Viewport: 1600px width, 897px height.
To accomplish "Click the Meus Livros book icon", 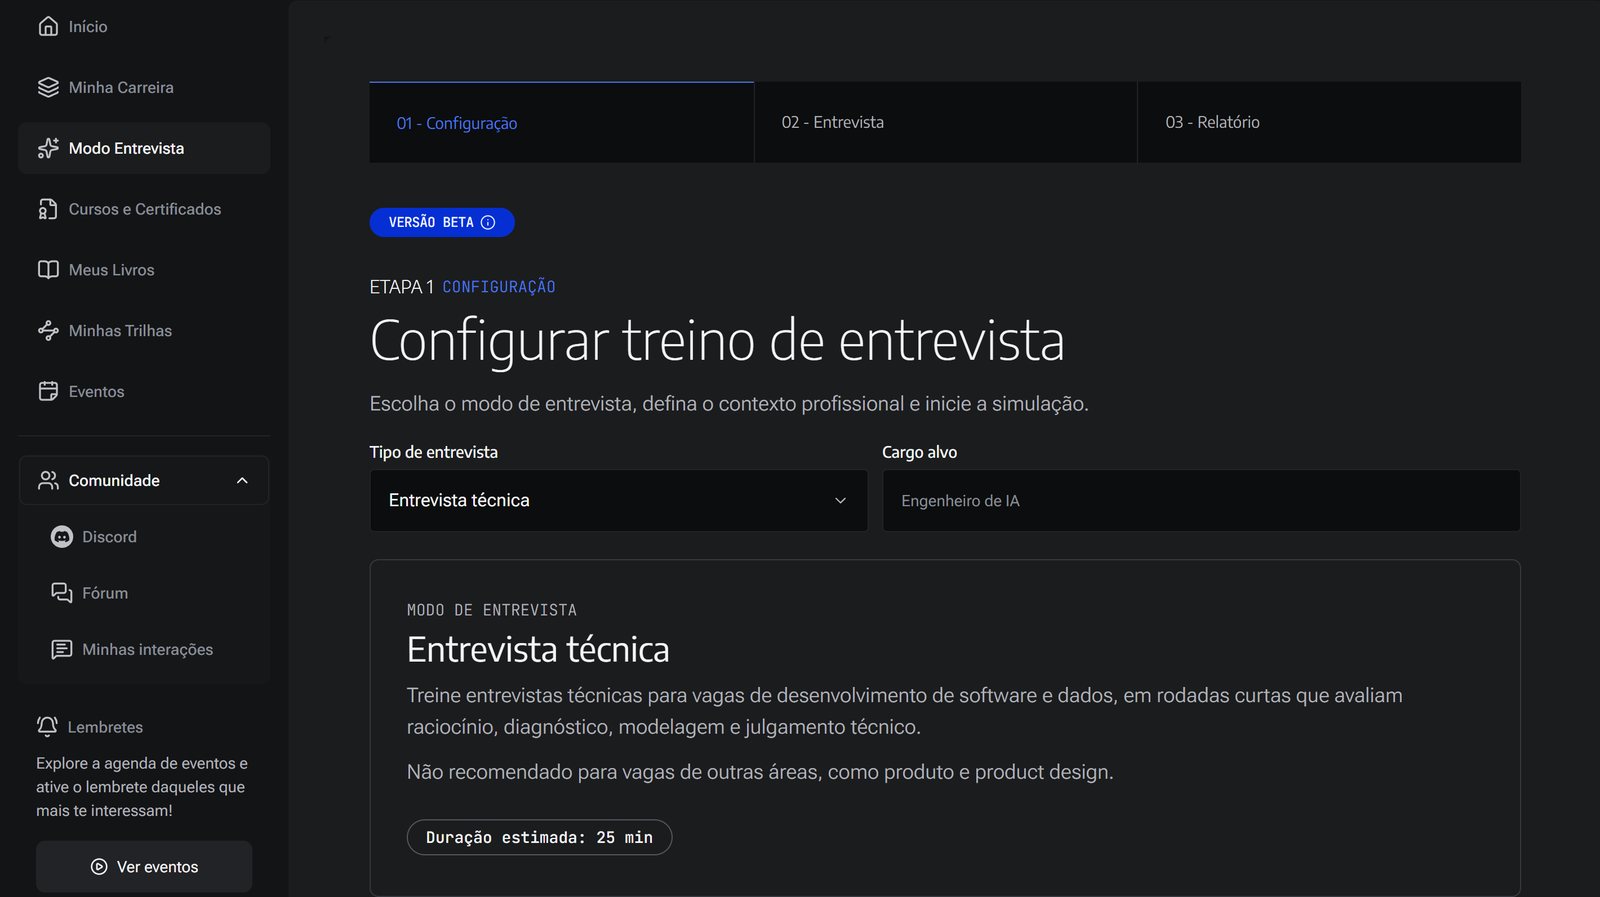I will coord(48,270).
